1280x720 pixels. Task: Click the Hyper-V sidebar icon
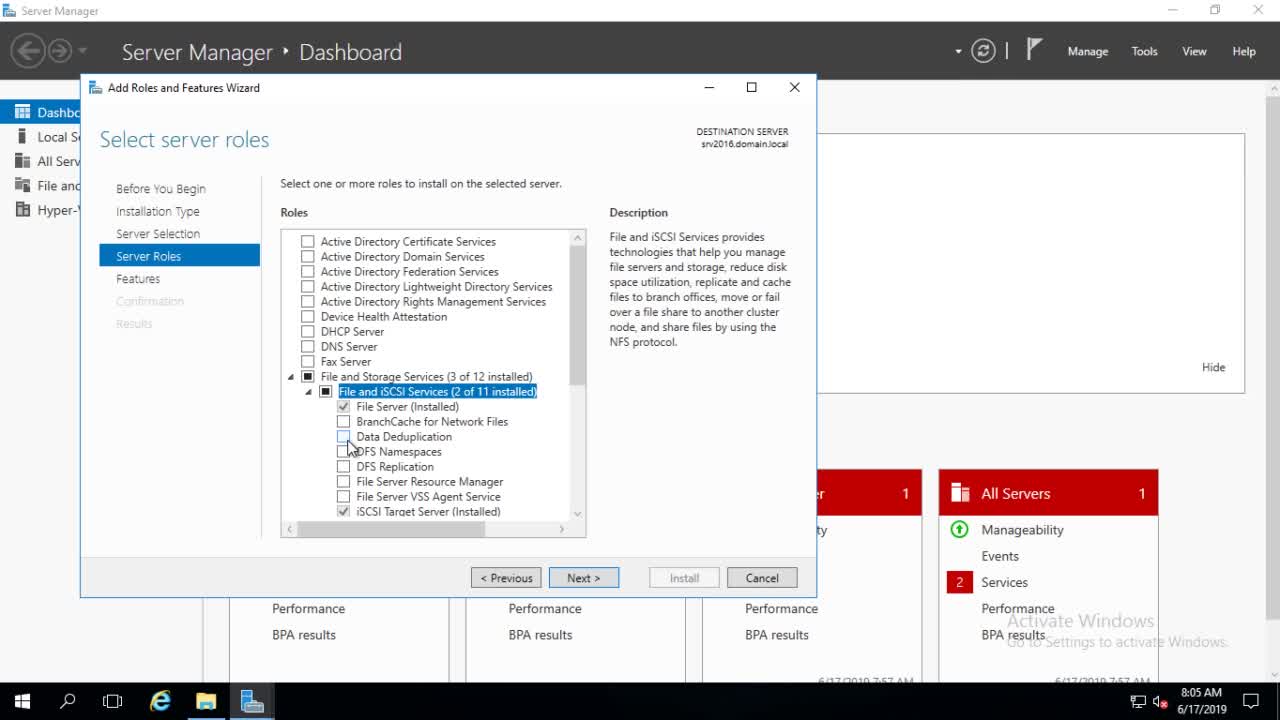click(x=22, y=210)
